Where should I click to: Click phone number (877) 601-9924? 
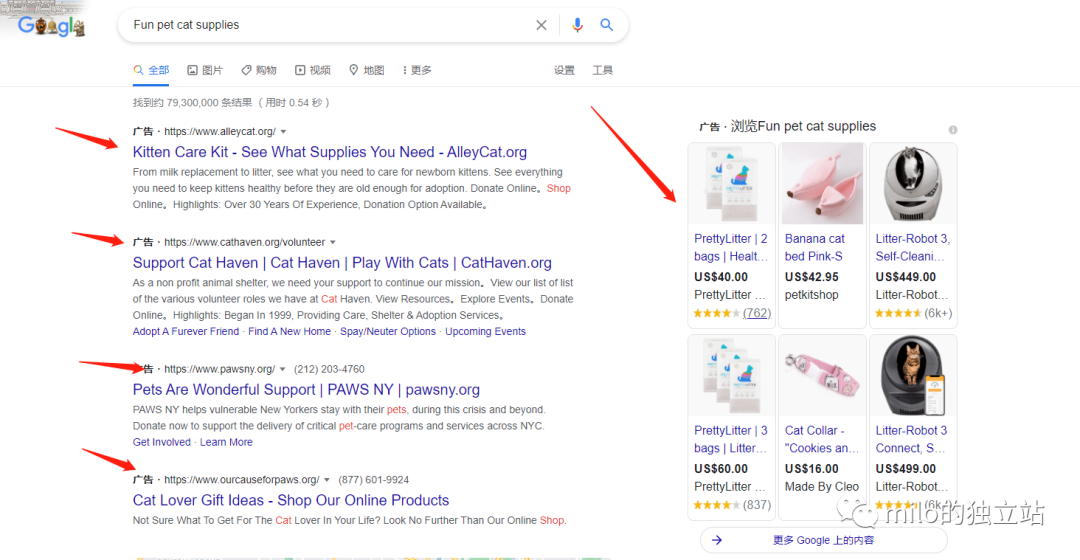[x=373, y=480]
